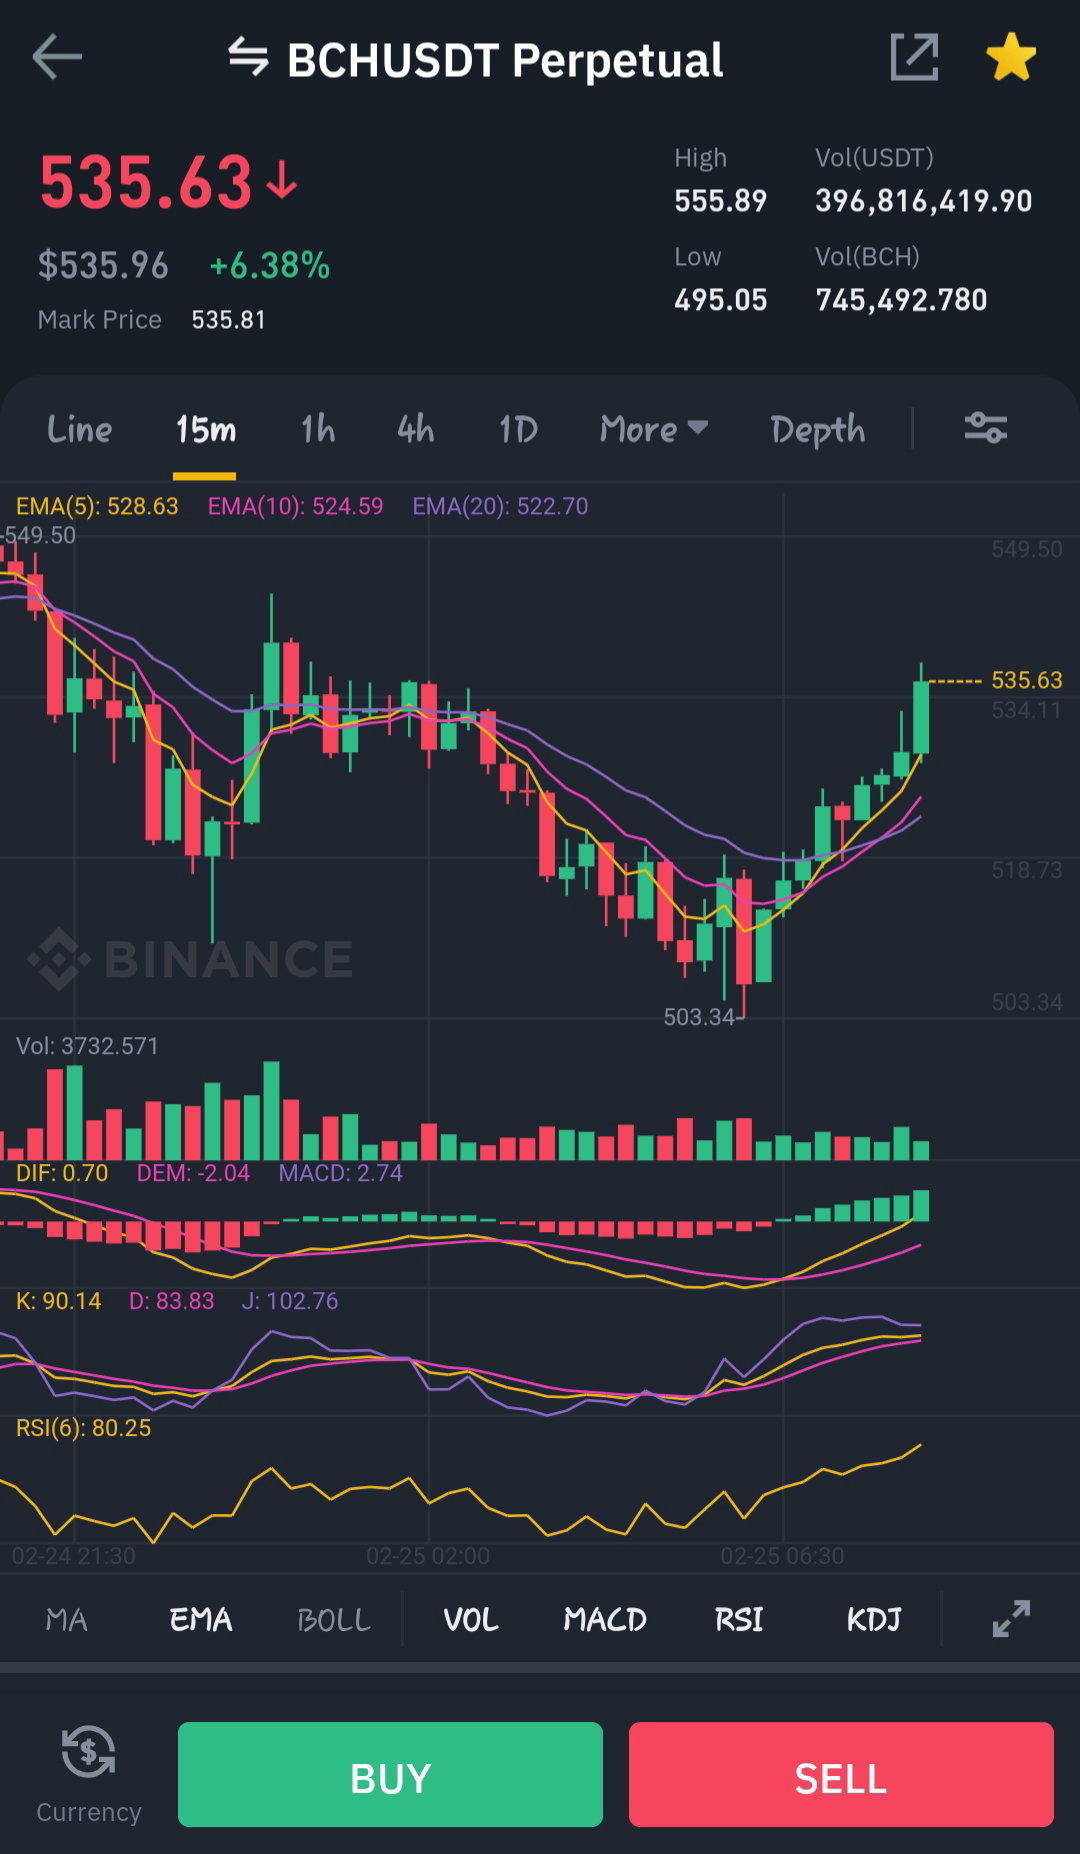Open the share/export icon
1080x1854 pixels.
[x=914, y=57]
